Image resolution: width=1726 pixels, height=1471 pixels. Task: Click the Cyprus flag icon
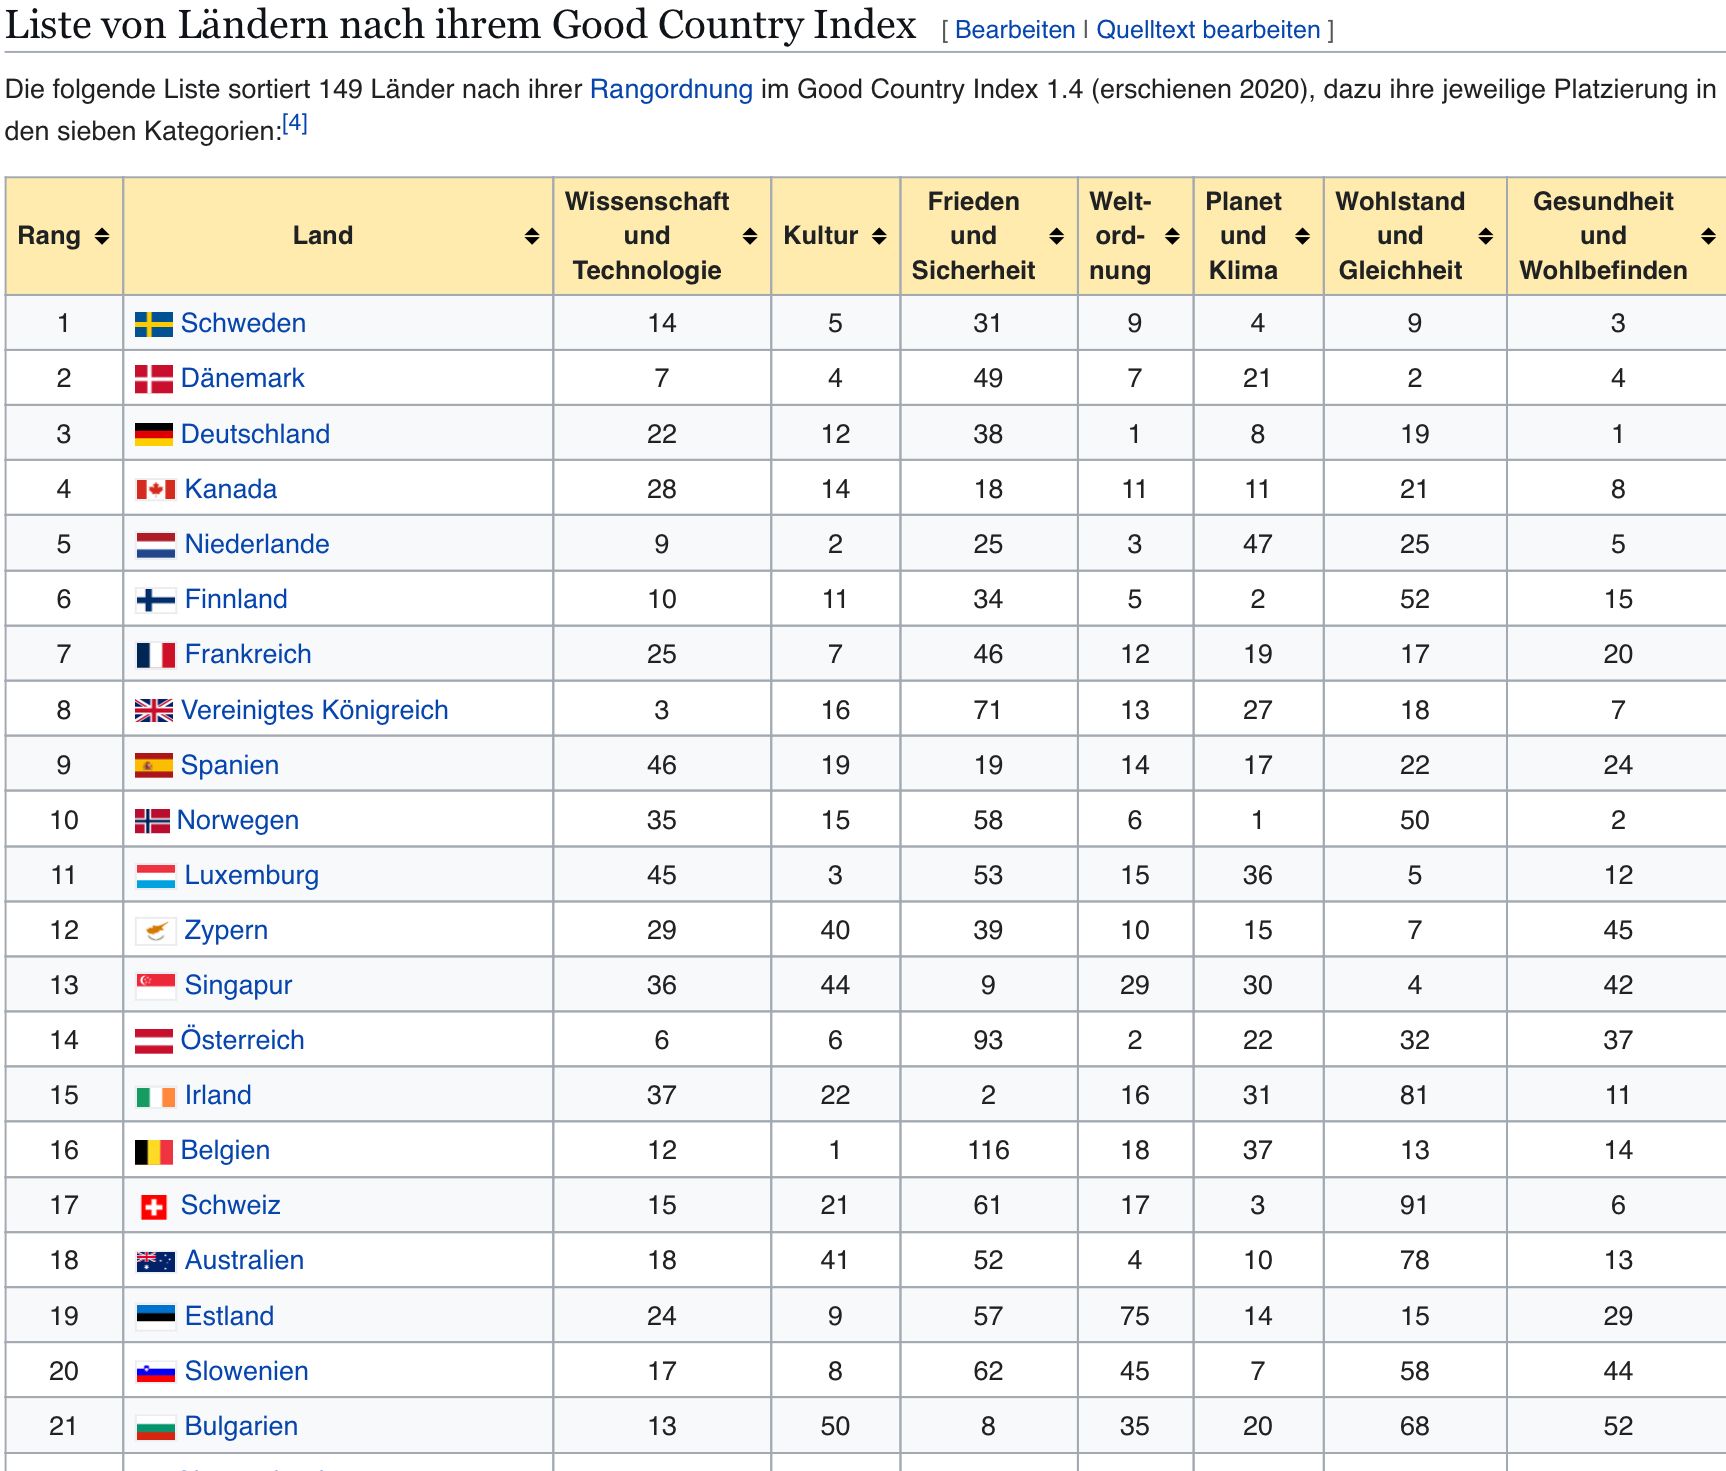click(x=155, y=931)
